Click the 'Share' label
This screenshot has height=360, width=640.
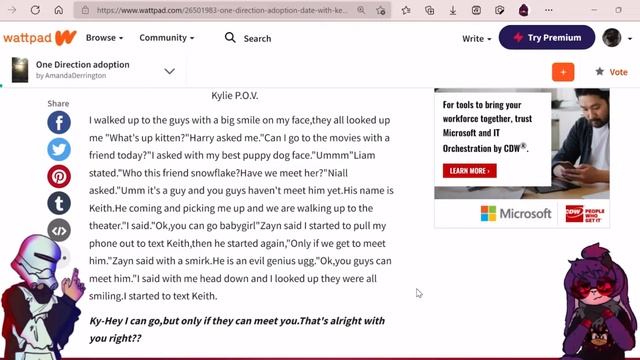(58, 103)
